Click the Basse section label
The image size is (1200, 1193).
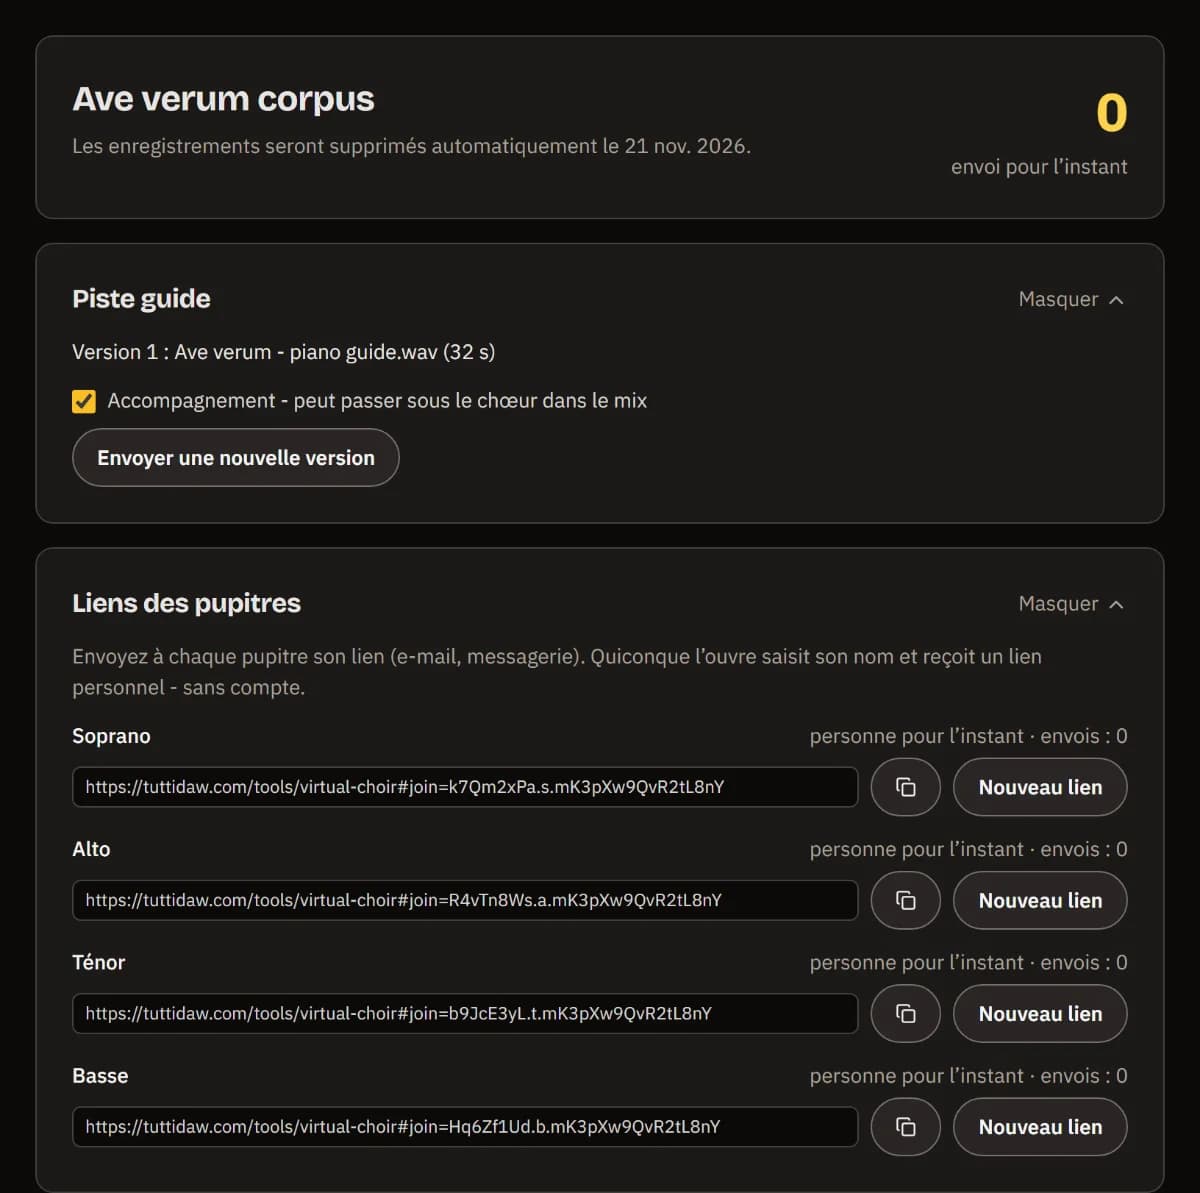pos(100,1076)
